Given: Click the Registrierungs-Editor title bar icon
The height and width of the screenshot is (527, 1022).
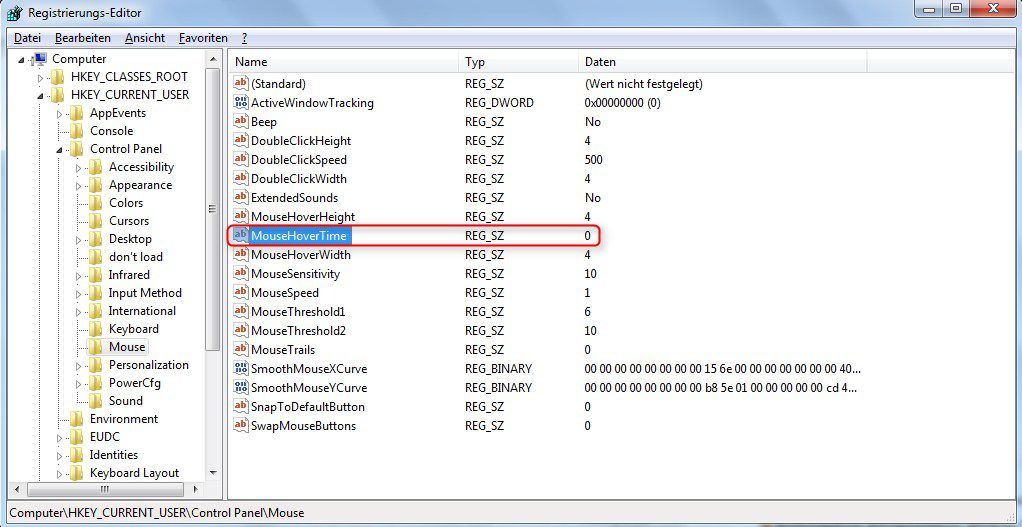Looking at the screenshot, I should [16, 12].
